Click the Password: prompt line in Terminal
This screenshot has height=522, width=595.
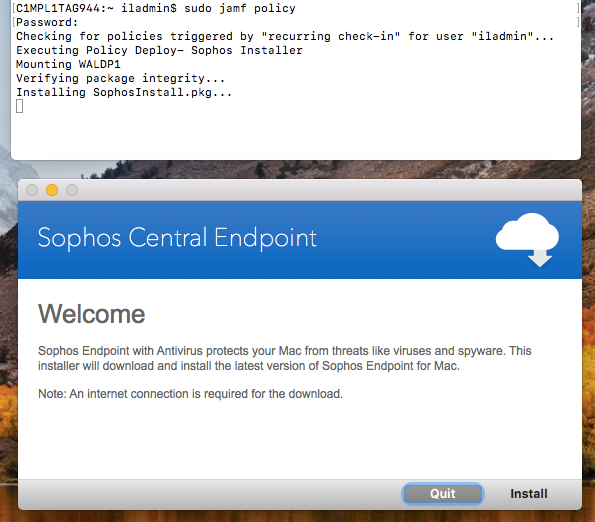click(47, 22)
